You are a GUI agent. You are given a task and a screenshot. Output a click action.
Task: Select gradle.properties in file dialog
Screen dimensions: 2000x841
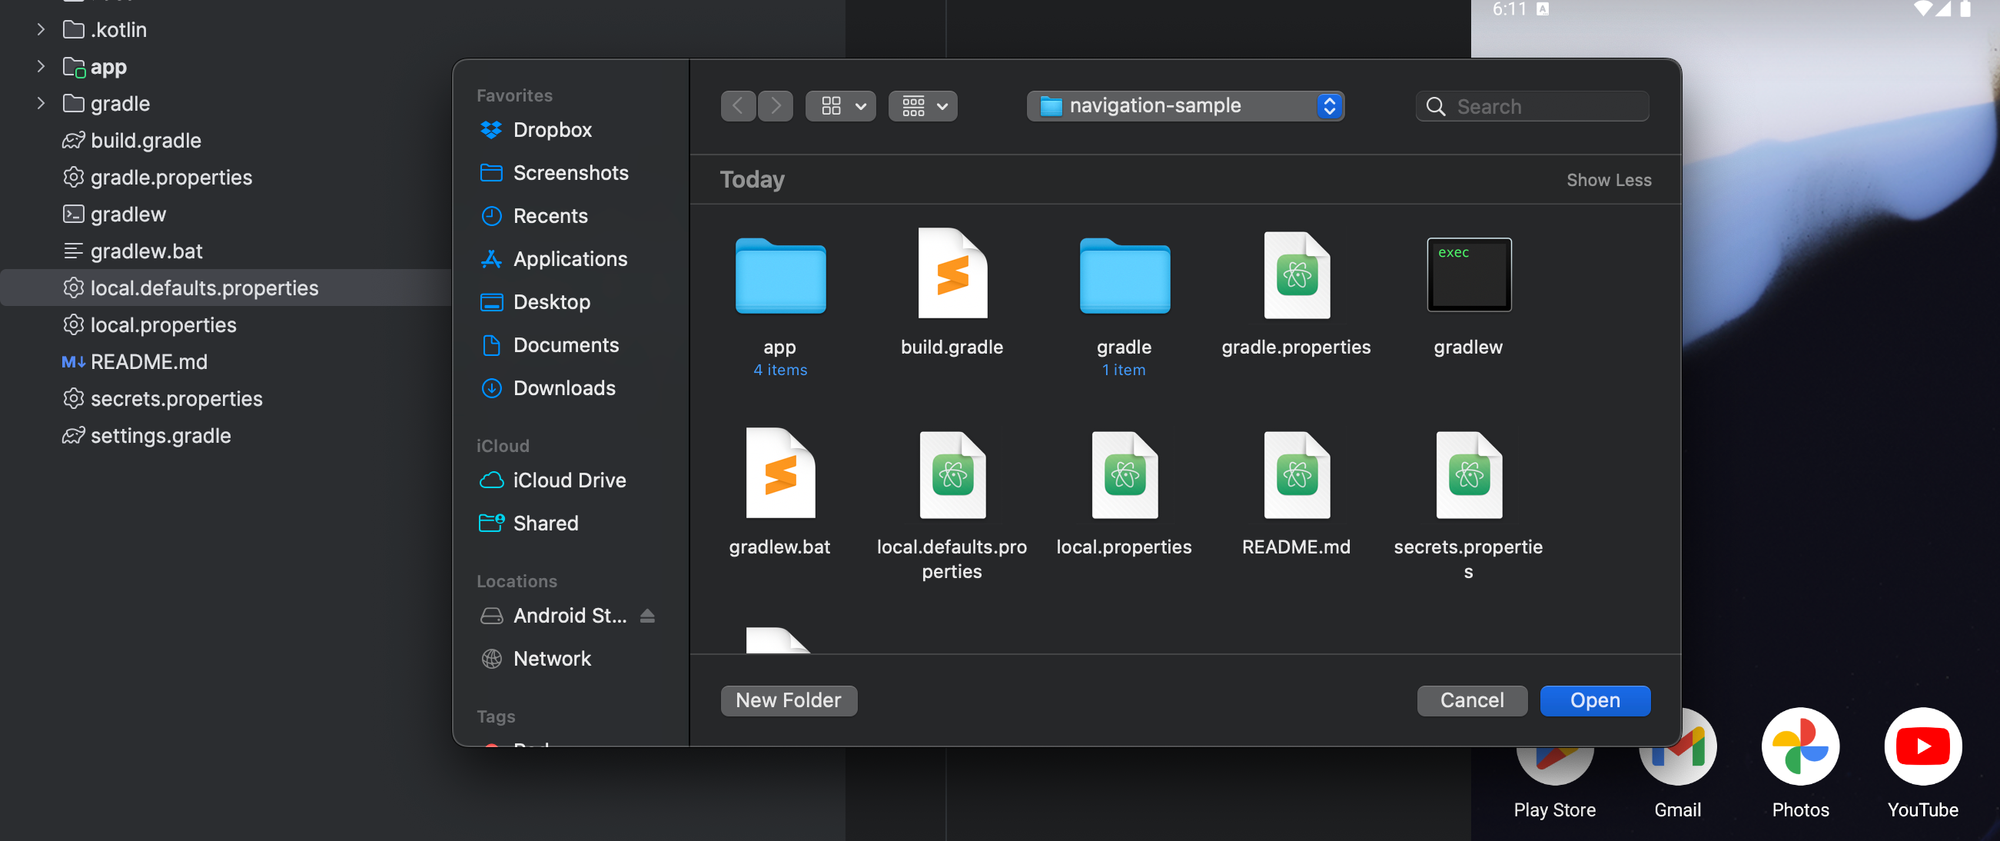[x=1296, y=295]
